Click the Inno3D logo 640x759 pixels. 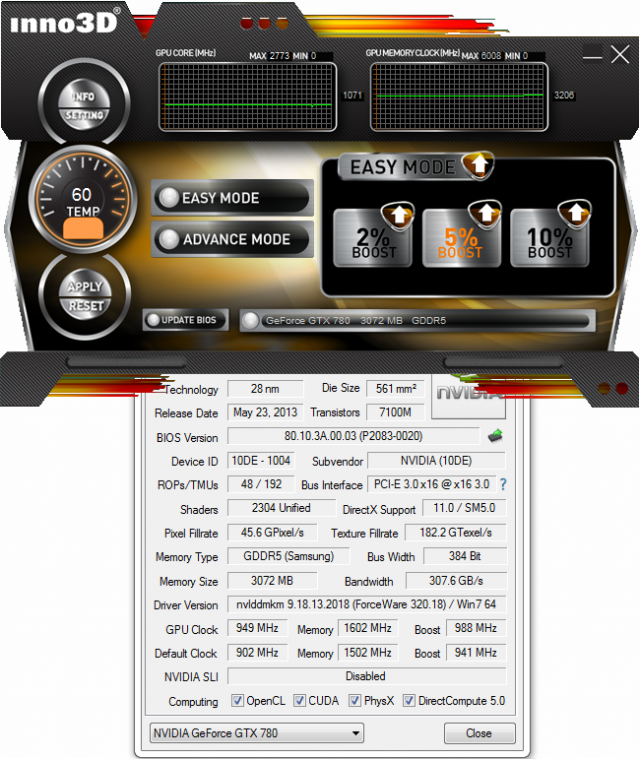[x=65, y=22]
